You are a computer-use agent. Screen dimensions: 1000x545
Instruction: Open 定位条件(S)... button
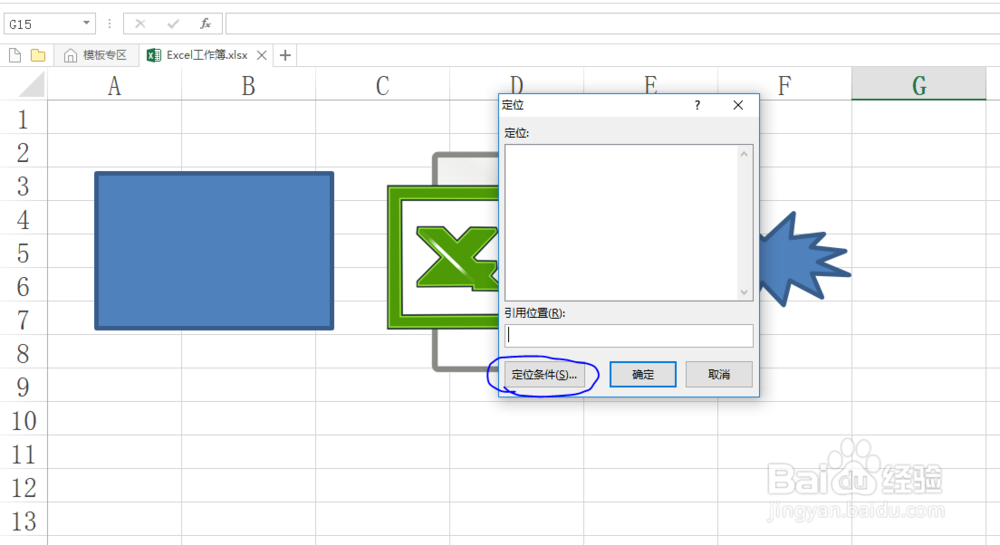click(x=544, y=375)
